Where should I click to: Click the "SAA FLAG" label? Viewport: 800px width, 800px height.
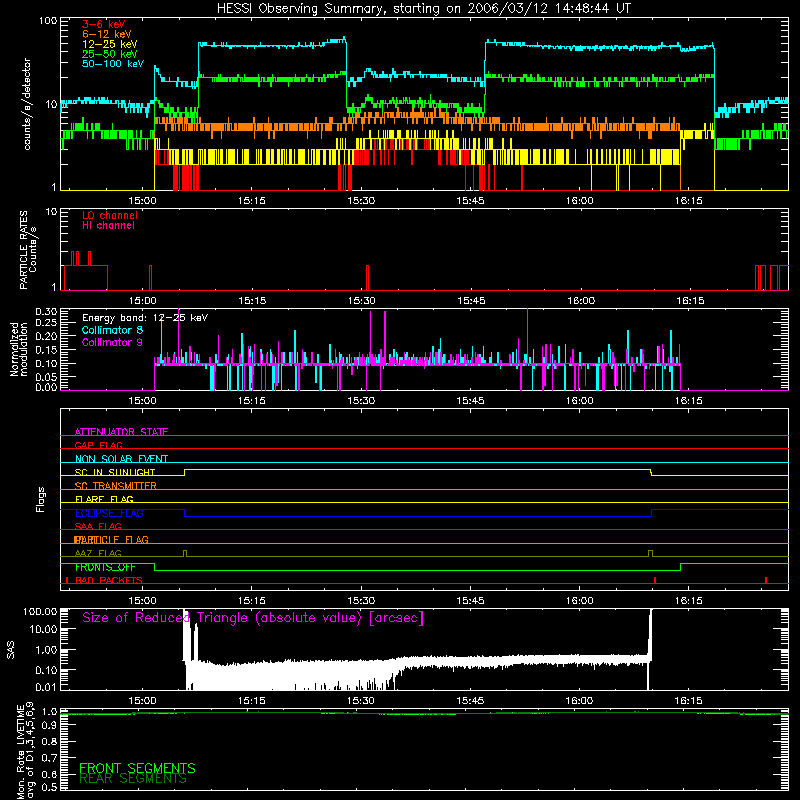point(98,526)
